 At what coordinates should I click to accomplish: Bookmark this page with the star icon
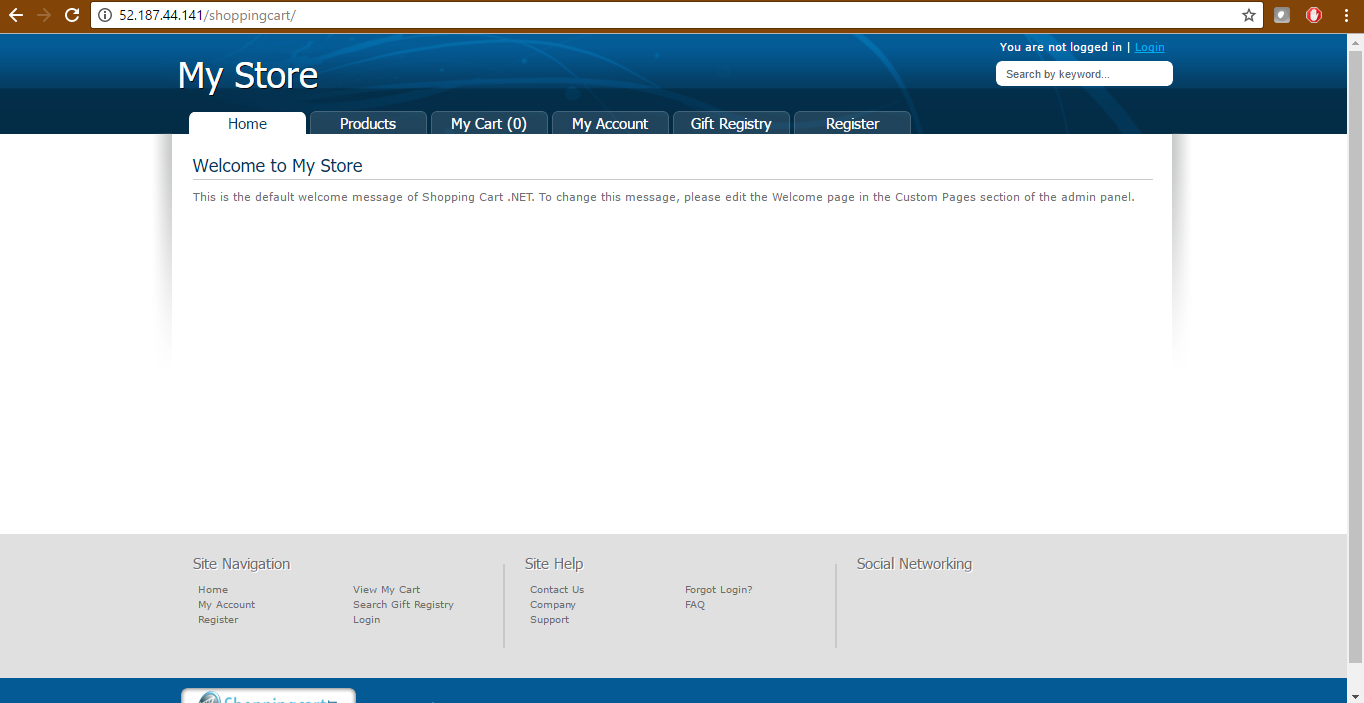click(1248, 15)
